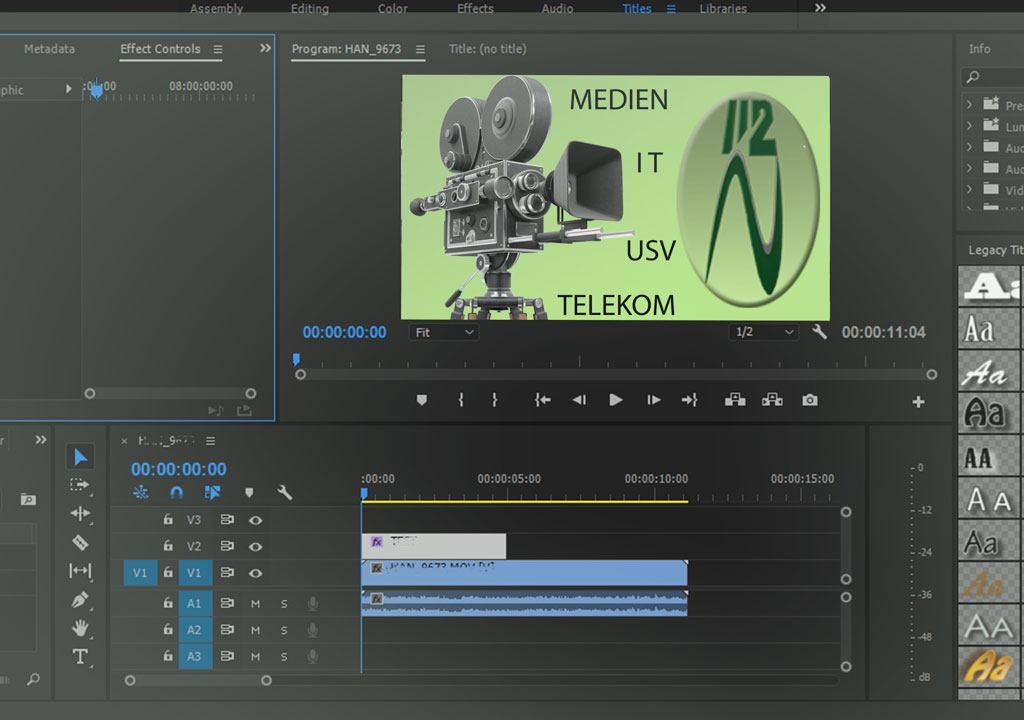The width and height of the screenshot is (1024, 720).
Task: Open the Metadata panel tab
Action: tap(50, 49)
